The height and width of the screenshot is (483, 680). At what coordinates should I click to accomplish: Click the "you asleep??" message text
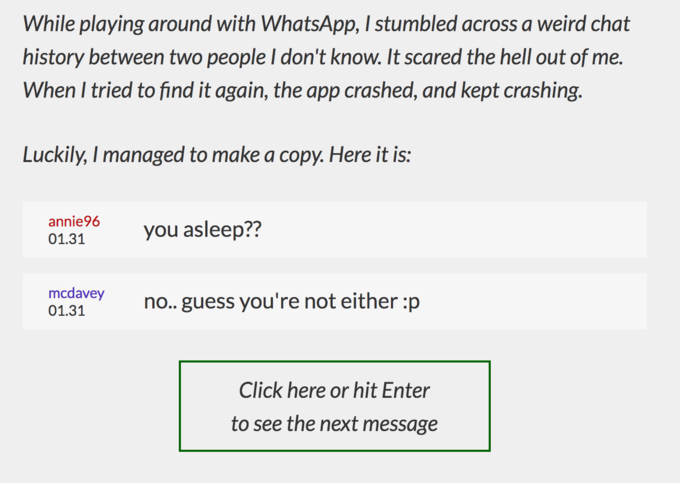point(203,229)
